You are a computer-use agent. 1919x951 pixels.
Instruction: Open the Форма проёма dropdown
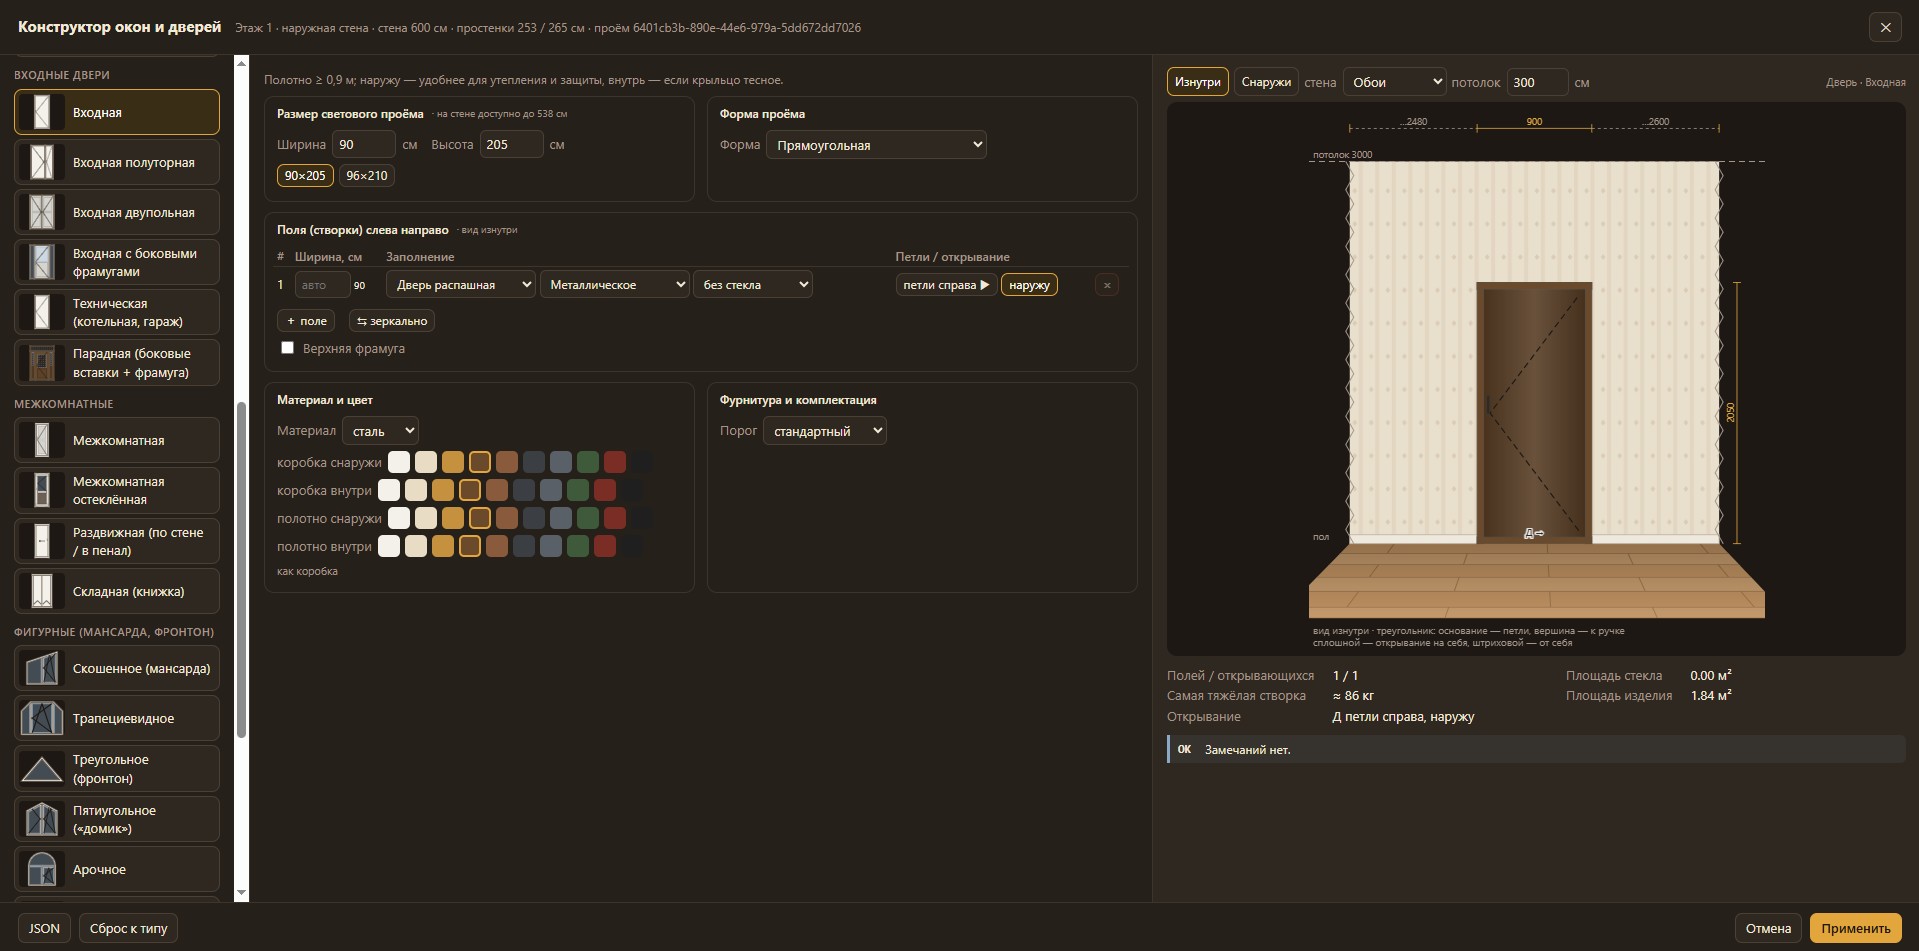876,145
